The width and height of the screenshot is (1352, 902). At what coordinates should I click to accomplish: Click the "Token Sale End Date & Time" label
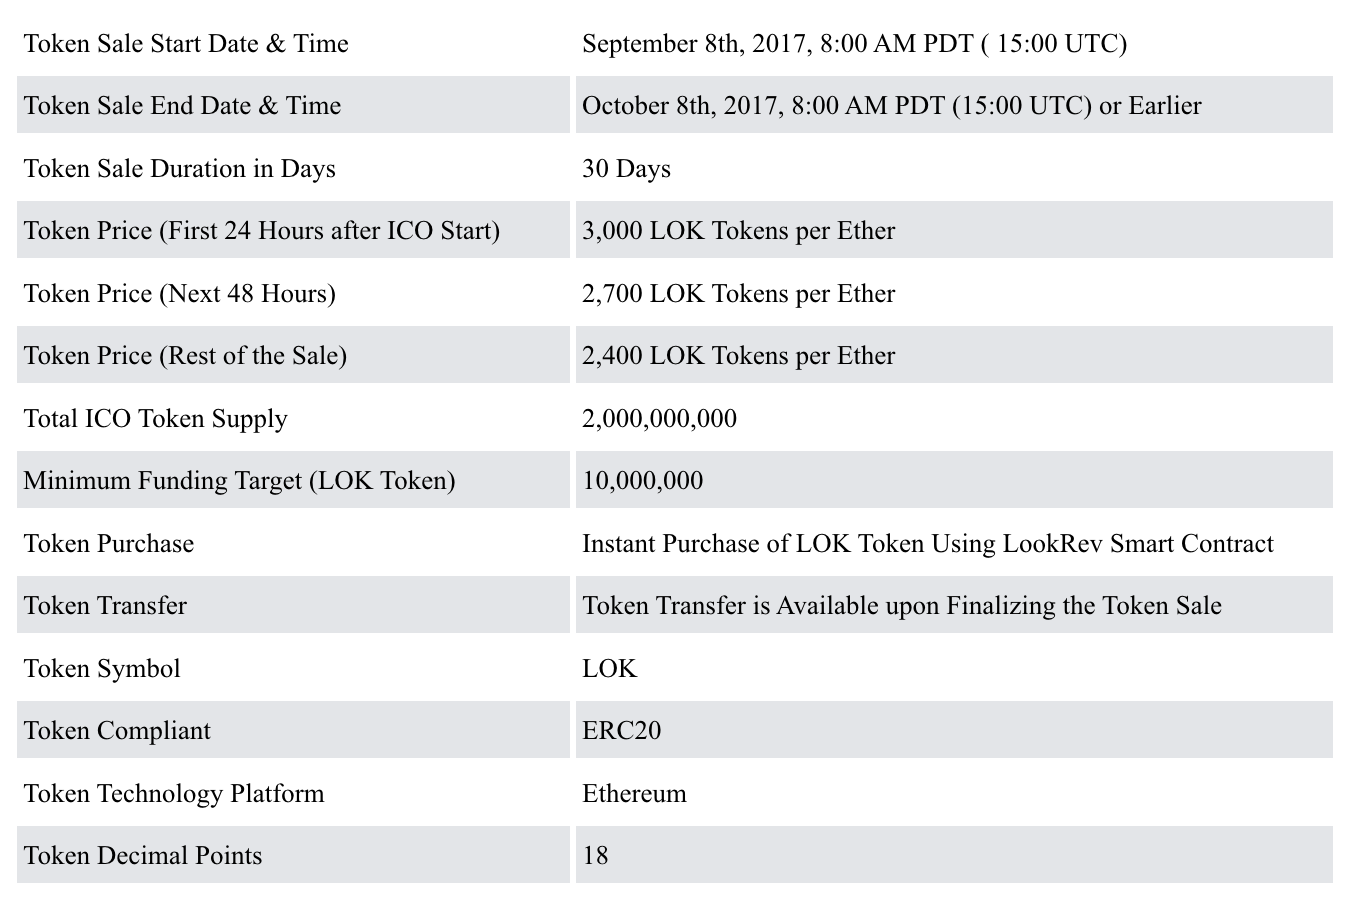(x=182, y=106)
